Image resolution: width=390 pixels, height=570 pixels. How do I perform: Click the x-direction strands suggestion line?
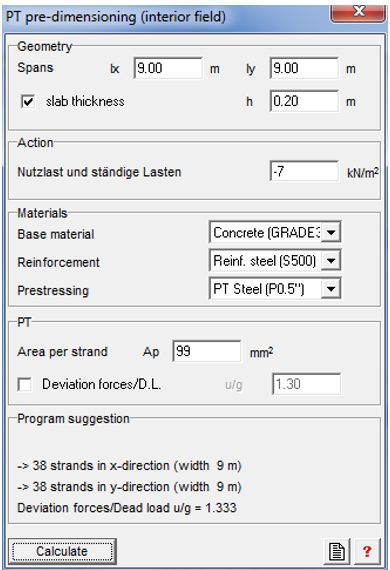click(129, 466)
